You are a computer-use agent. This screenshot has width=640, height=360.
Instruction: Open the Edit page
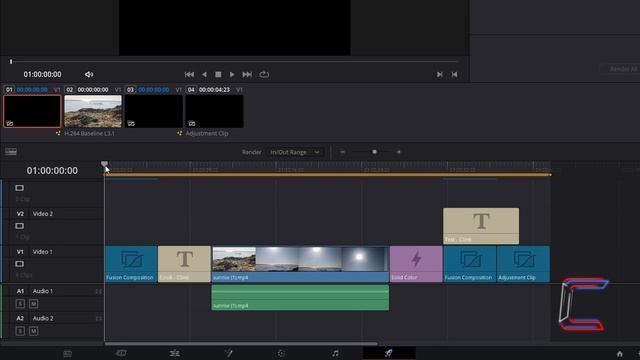[175, 353]
